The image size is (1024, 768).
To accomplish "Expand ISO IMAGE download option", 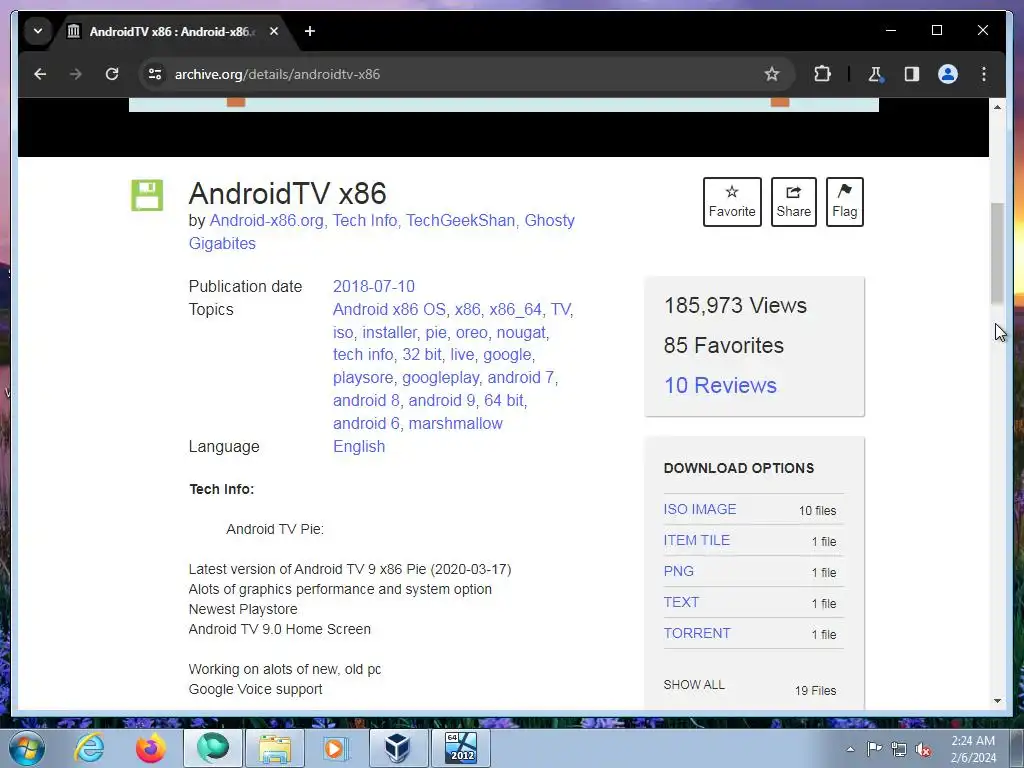I will [699, 509].
